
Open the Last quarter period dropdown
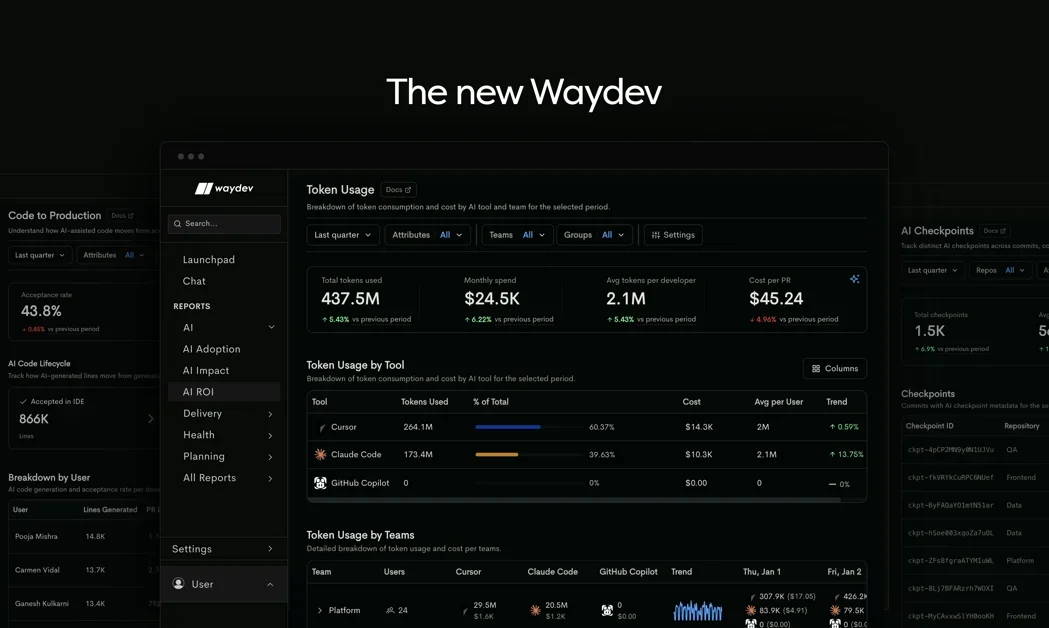[343, 235]
